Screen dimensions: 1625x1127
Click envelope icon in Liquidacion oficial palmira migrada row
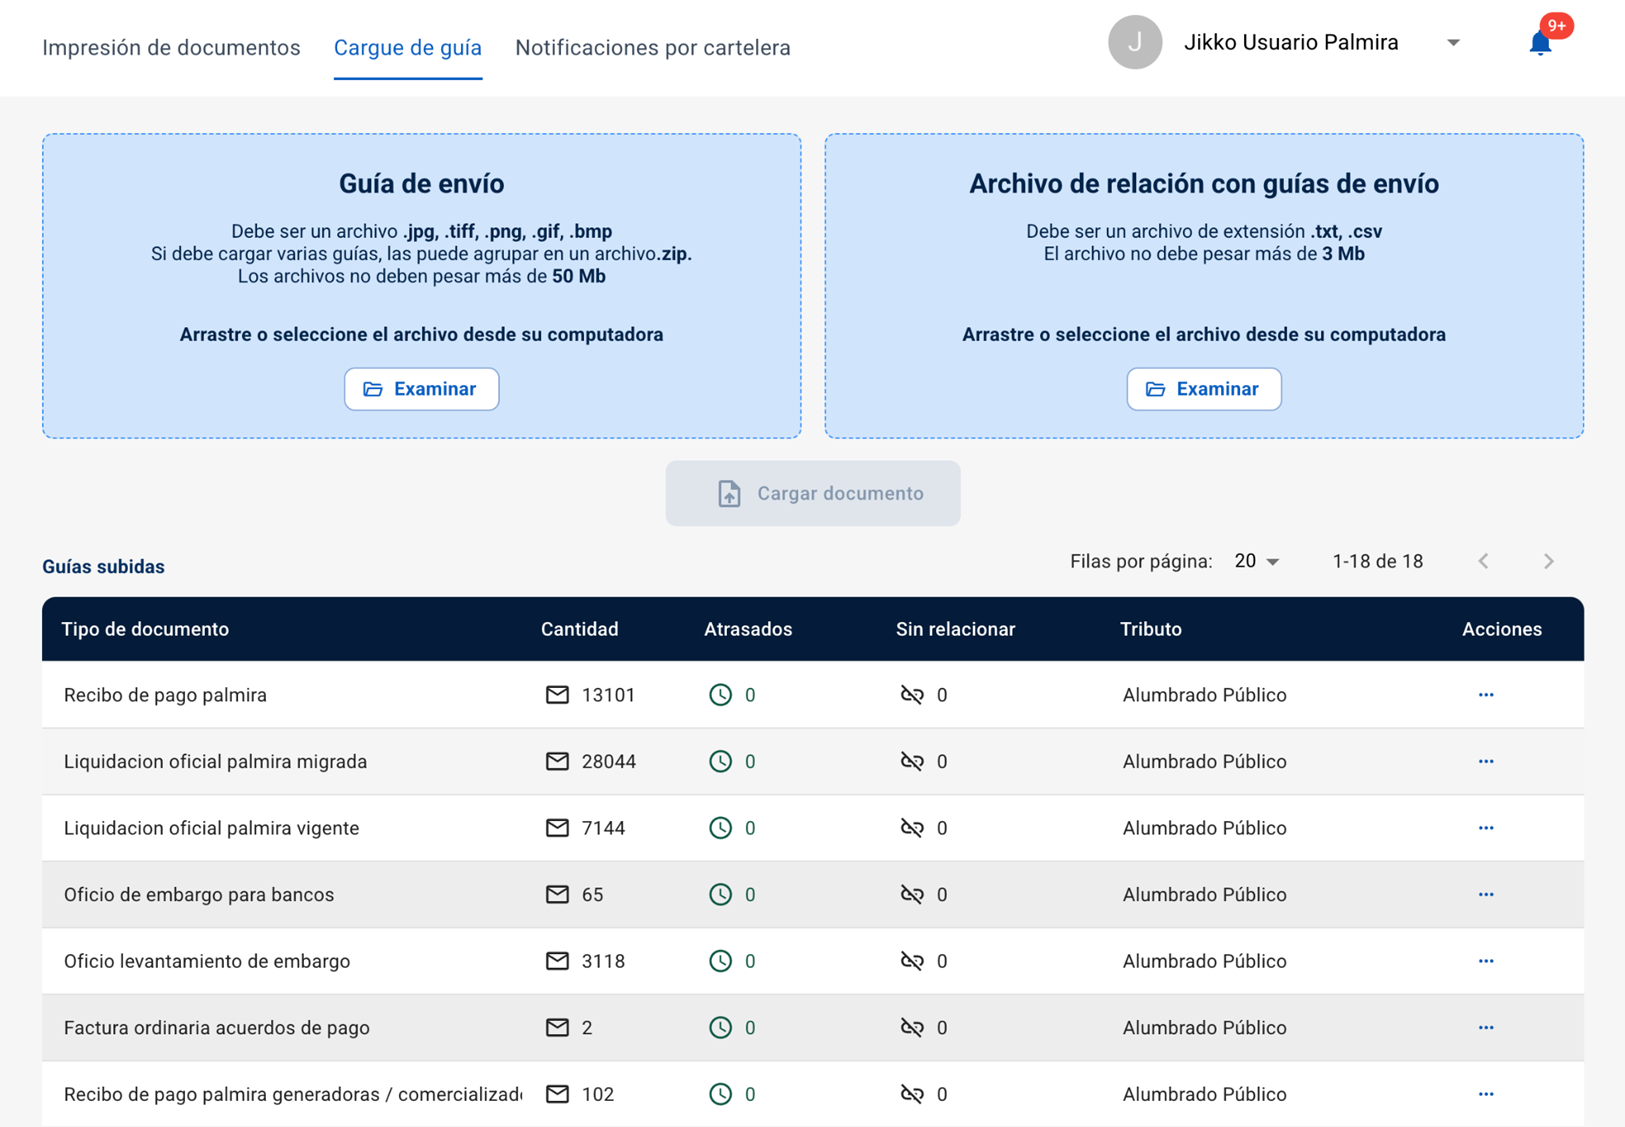pyautogui.click(x=557, y=762)
